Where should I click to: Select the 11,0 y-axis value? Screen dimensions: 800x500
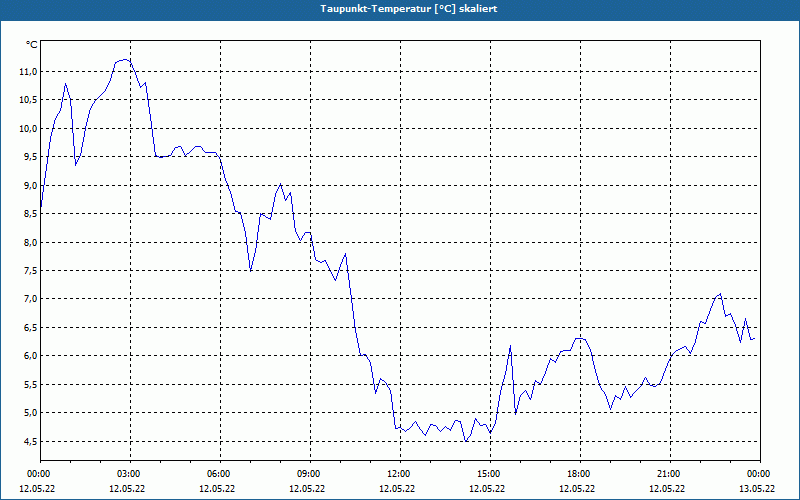[x=28, y=71]
